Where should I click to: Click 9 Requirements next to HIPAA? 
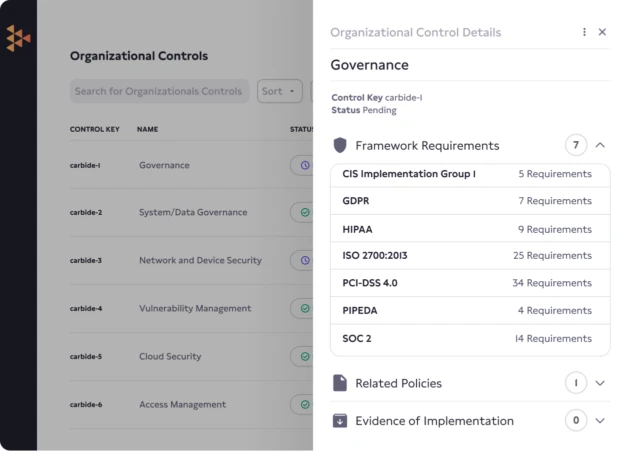tap(555, 229)
